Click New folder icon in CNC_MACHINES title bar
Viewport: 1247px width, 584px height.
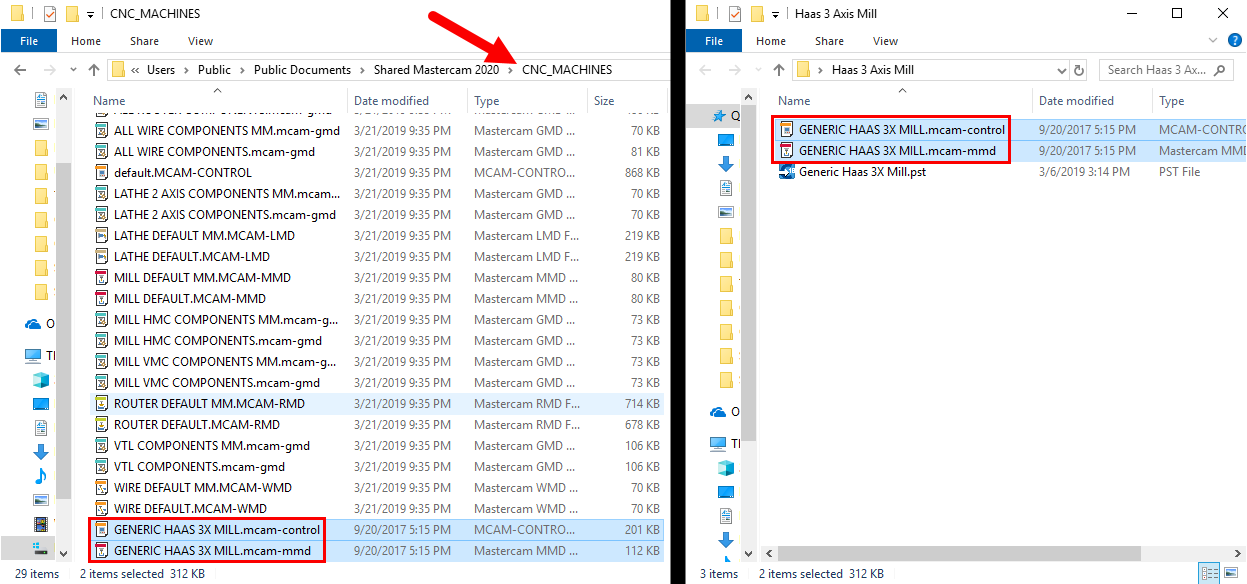(72, 14)
